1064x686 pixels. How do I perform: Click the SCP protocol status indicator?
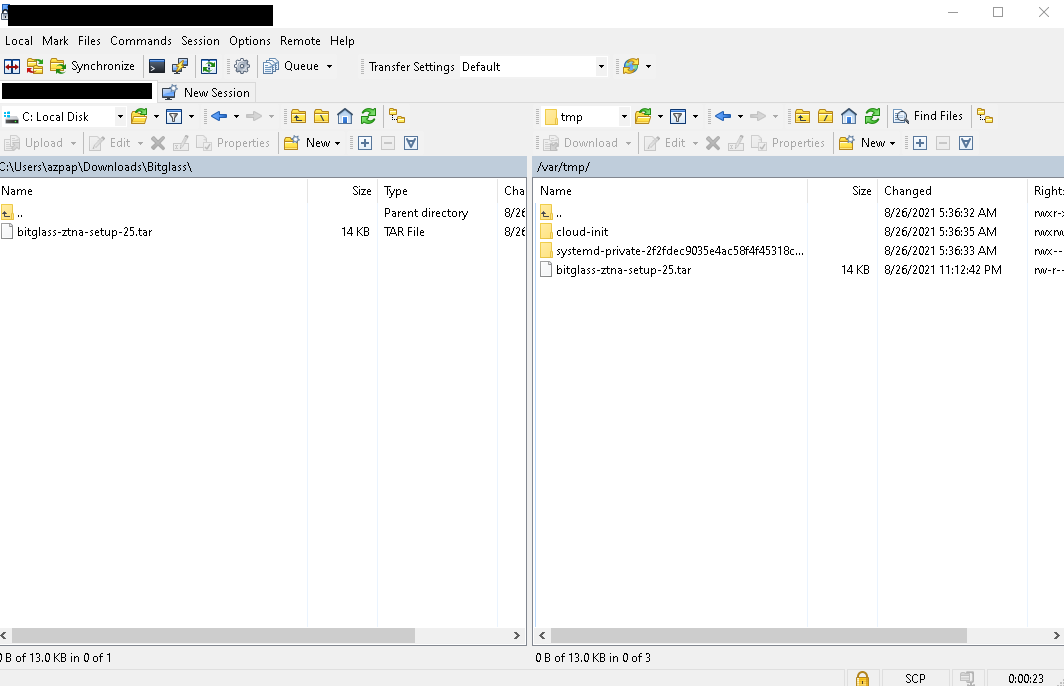tap(915, 678)
